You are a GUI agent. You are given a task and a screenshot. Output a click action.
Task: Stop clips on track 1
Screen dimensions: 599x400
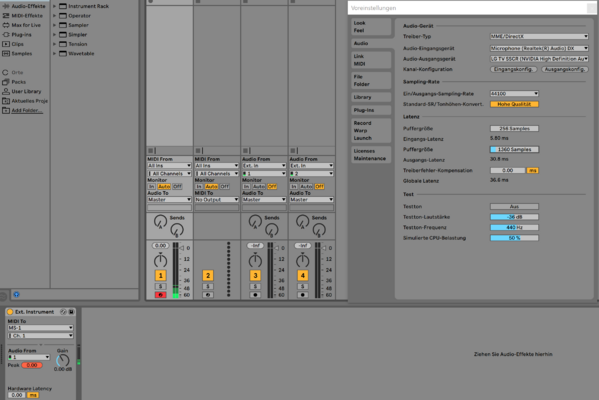pos(151,151)
